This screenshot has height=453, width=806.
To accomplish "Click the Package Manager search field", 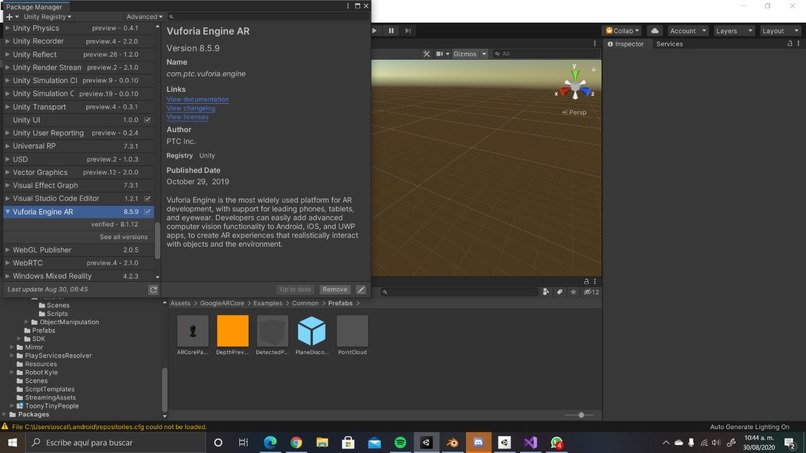I will pyautogui.click(x=268, y=16).
